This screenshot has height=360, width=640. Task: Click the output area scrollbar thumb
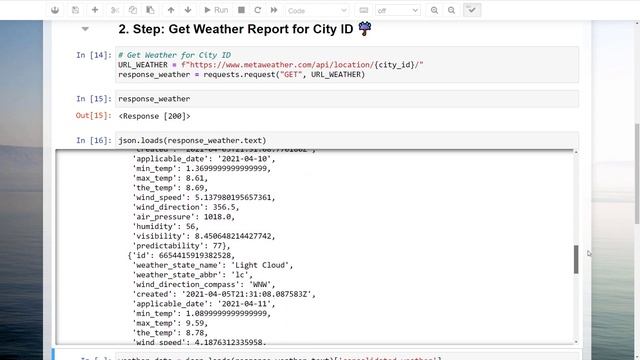(576, 260)
